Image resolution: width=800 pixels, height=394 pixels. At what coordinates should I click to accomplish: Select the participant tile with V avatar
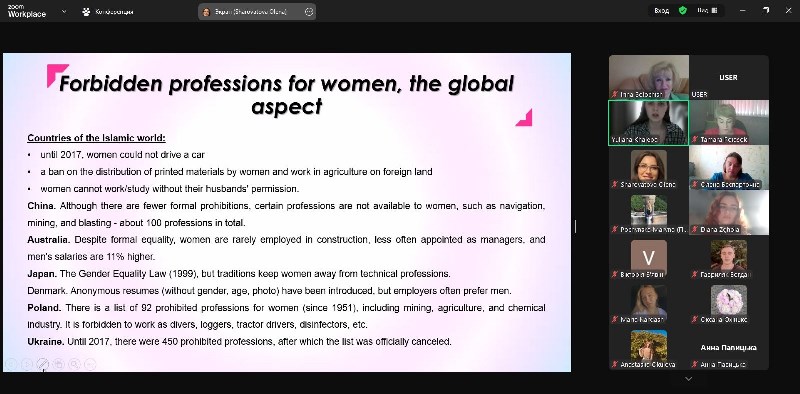pyautogui.click(x=648, y=258)
